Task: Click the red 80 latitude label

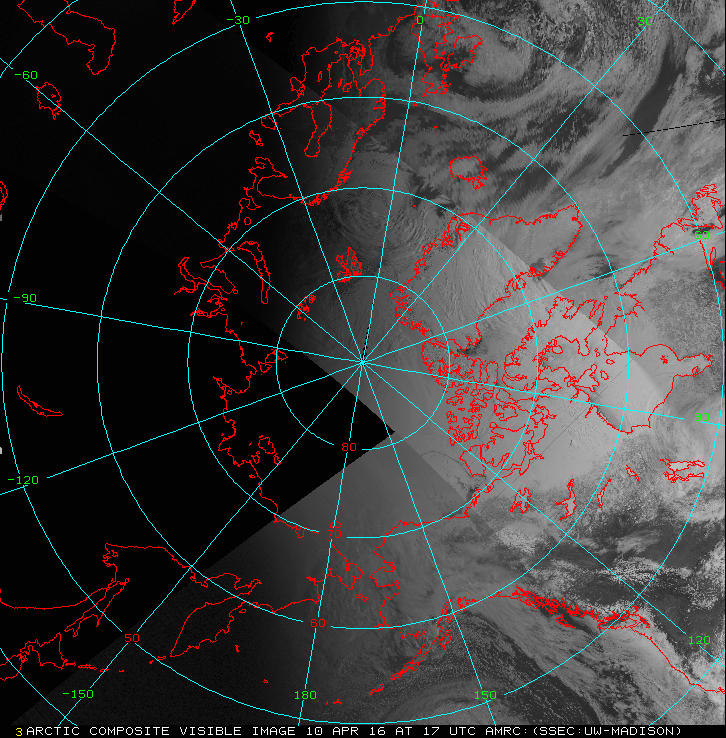Action: coord(349,447)
